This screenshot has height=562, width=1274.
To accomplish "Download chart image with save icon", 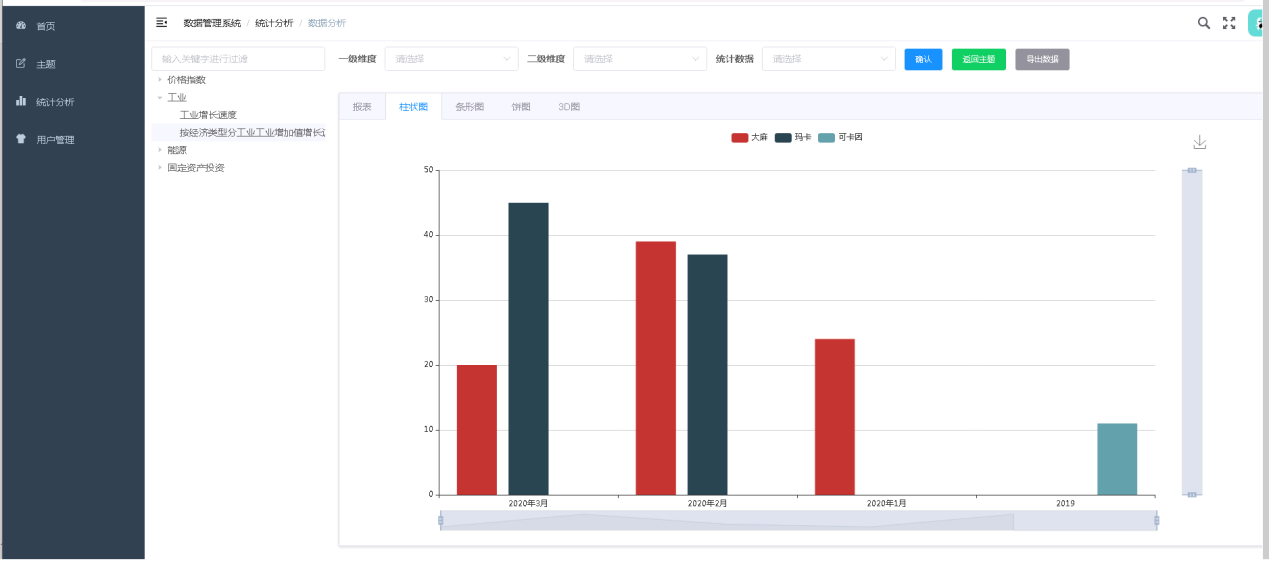I will [1200, 142].
